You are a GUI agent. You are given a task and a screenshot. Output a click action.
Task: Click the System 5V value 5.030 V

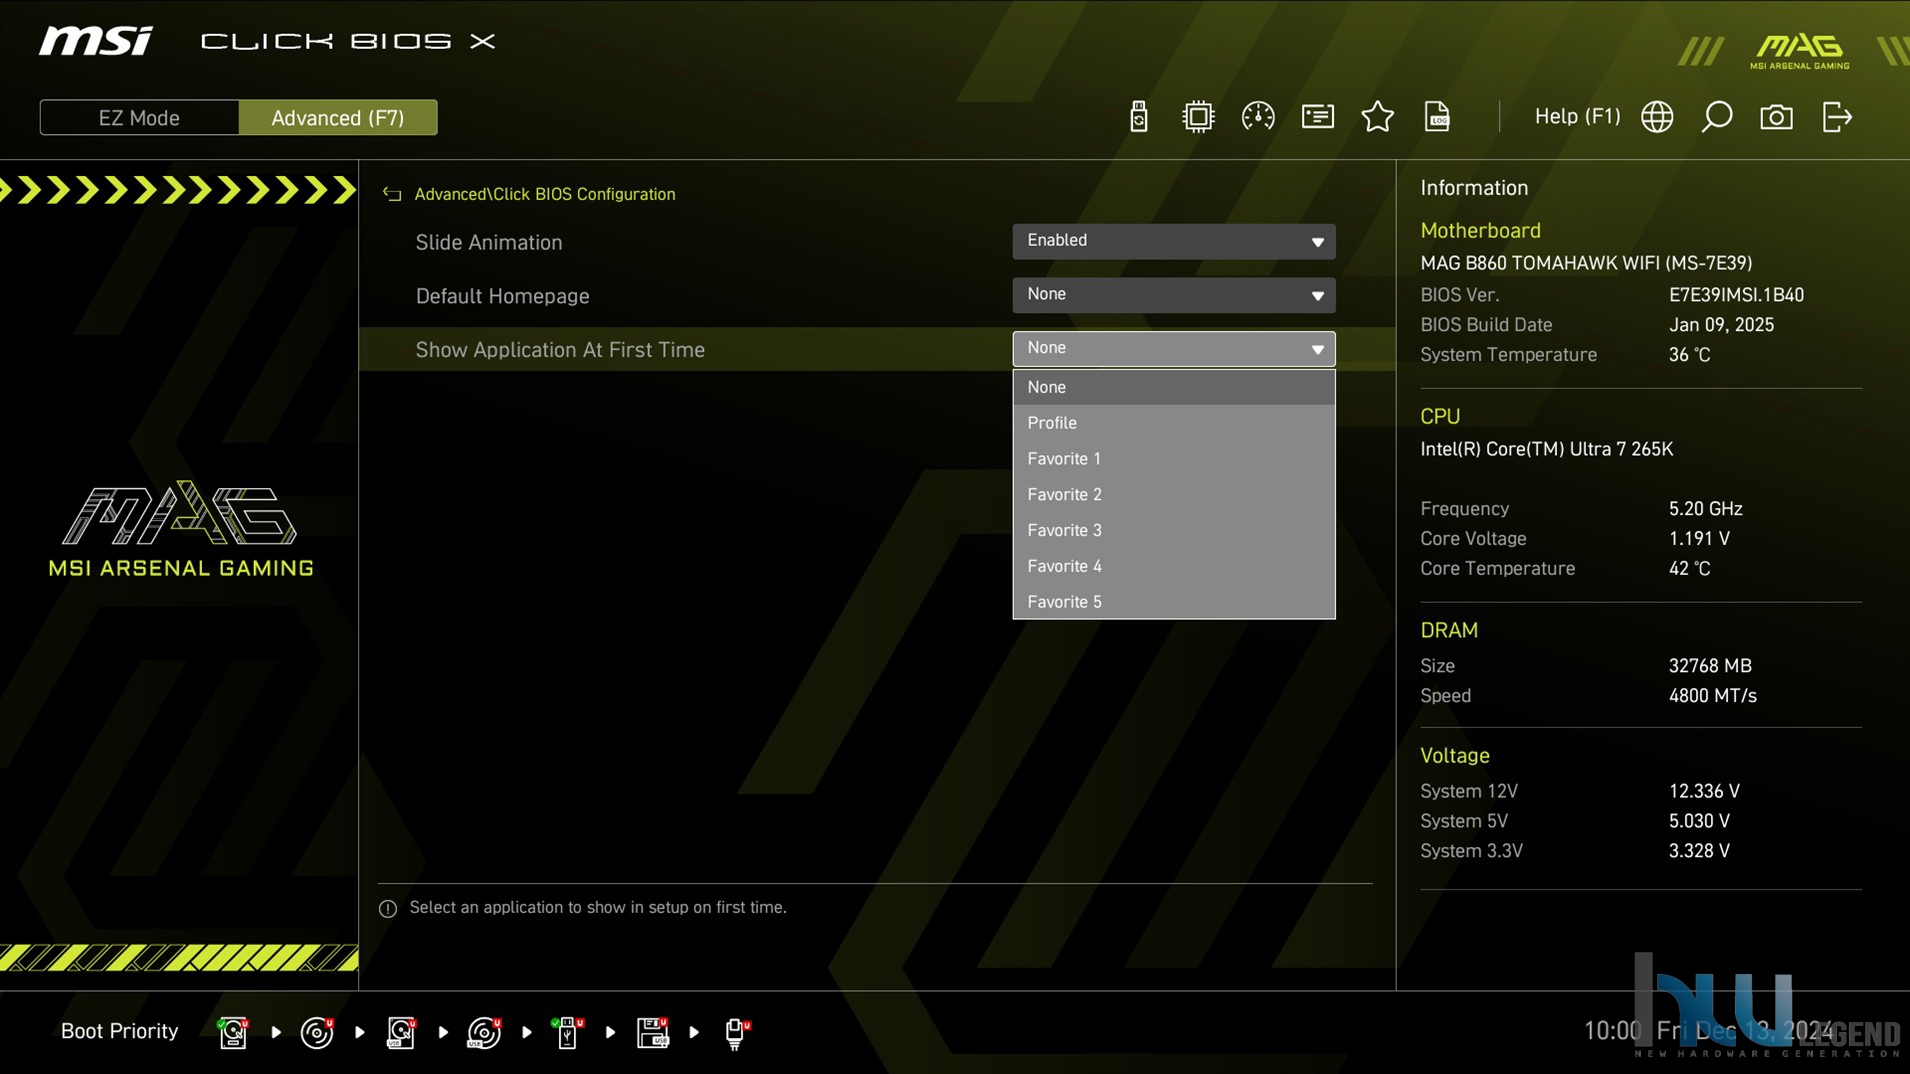[x=1699, y=821]
